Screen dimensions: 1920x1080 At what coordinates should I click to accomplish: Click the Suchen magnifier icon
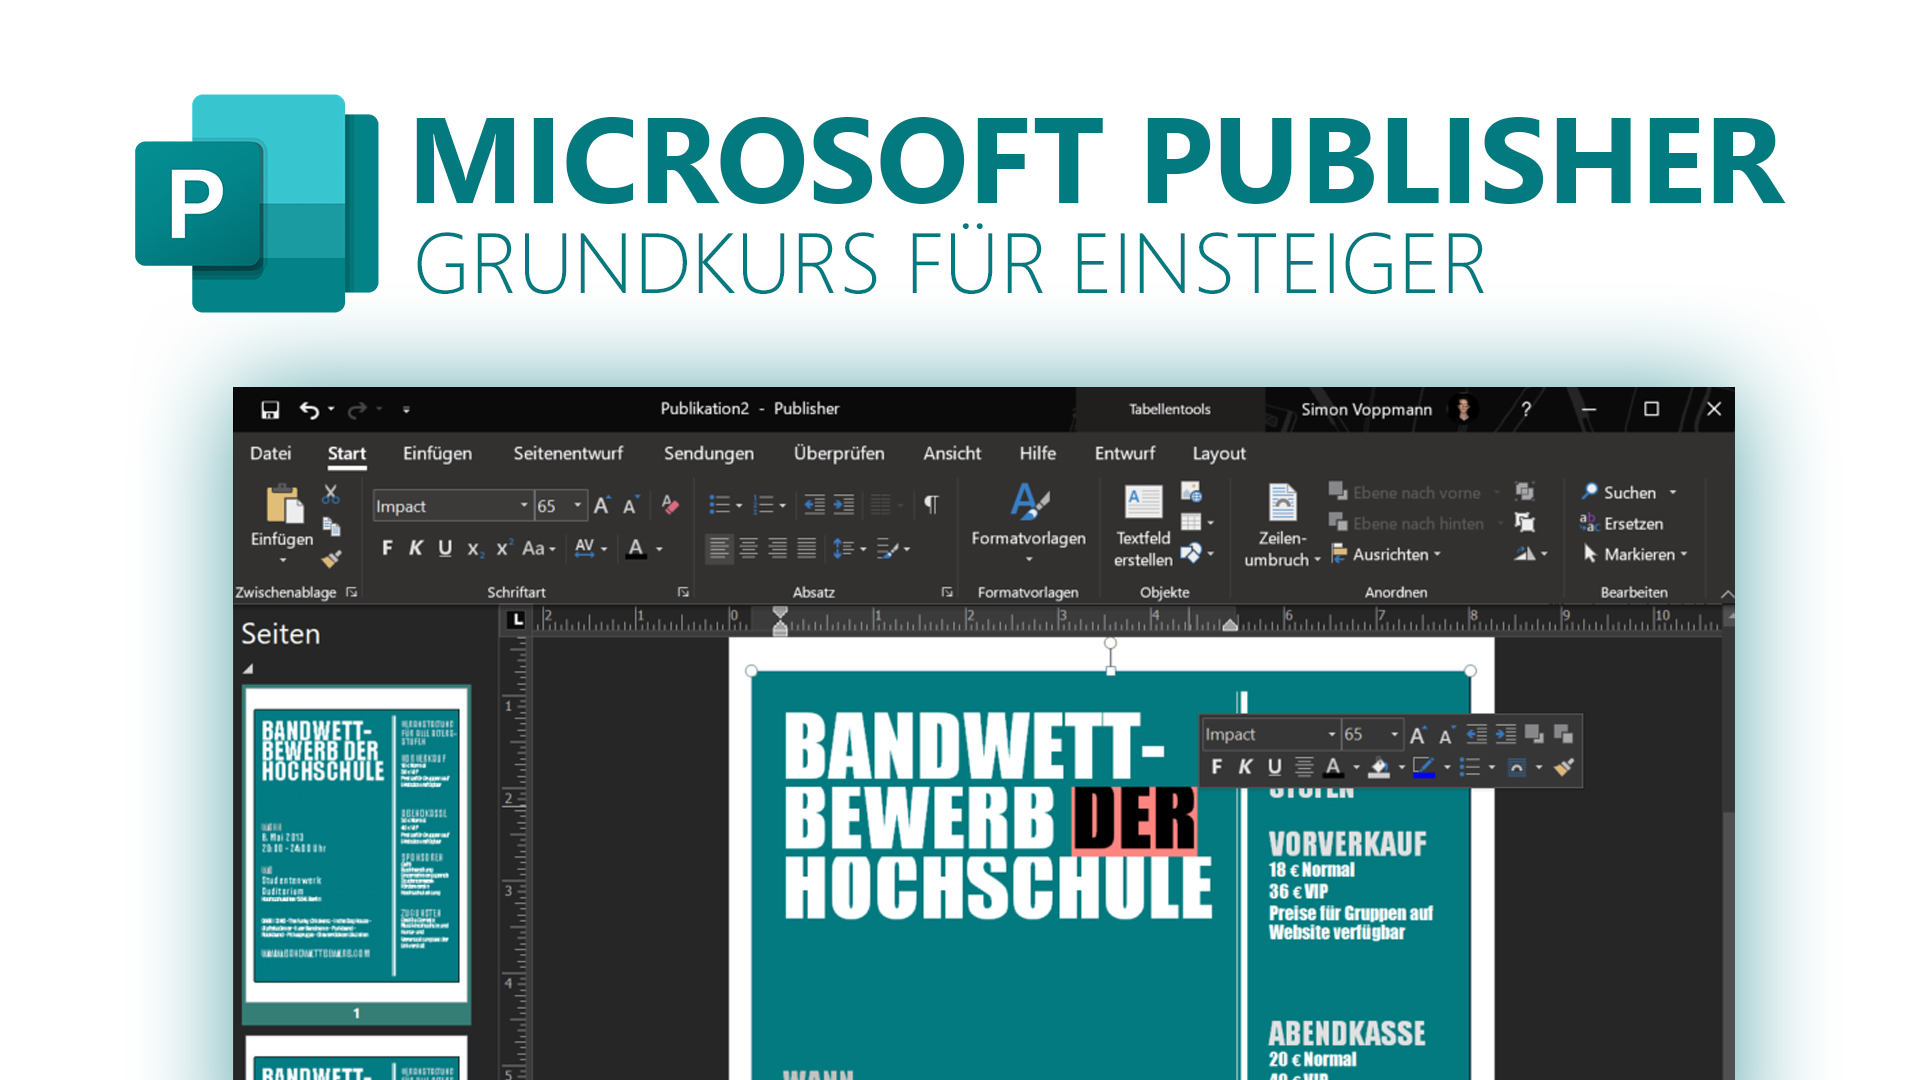point(1588,492)
